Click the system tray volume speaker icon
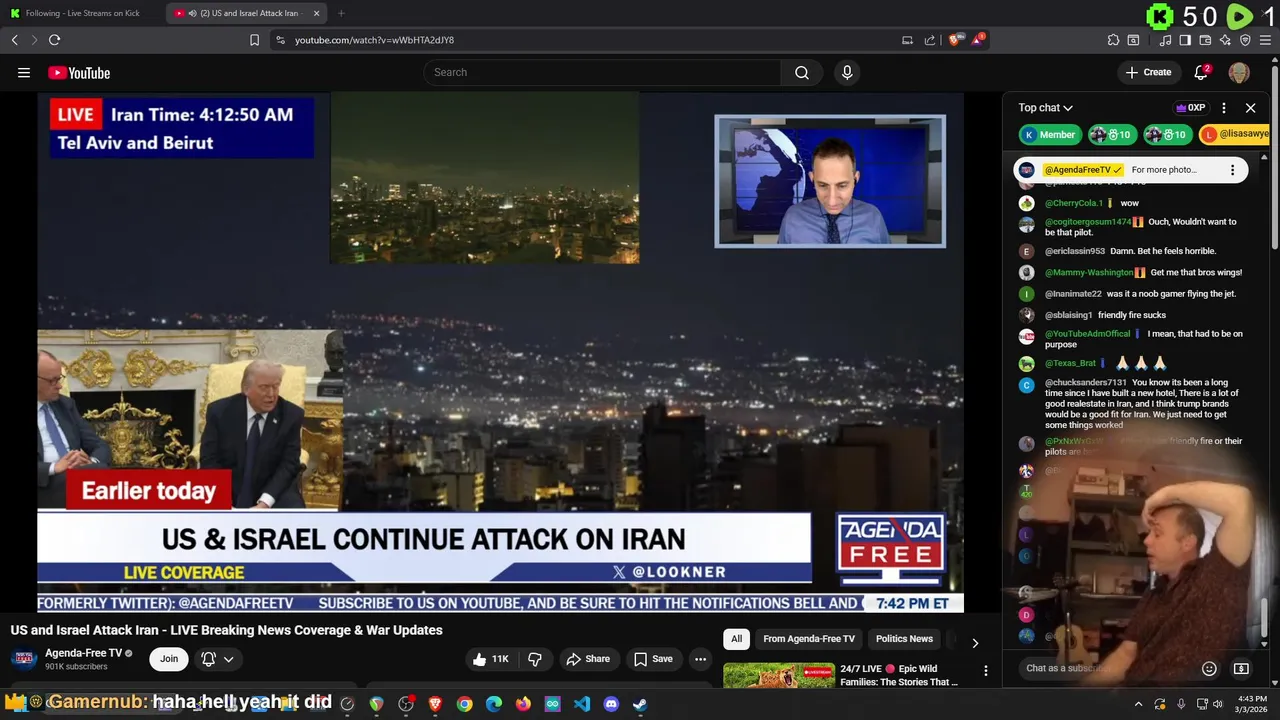The height and width of the screenshot is (720, 1280). coord(1218,704)
